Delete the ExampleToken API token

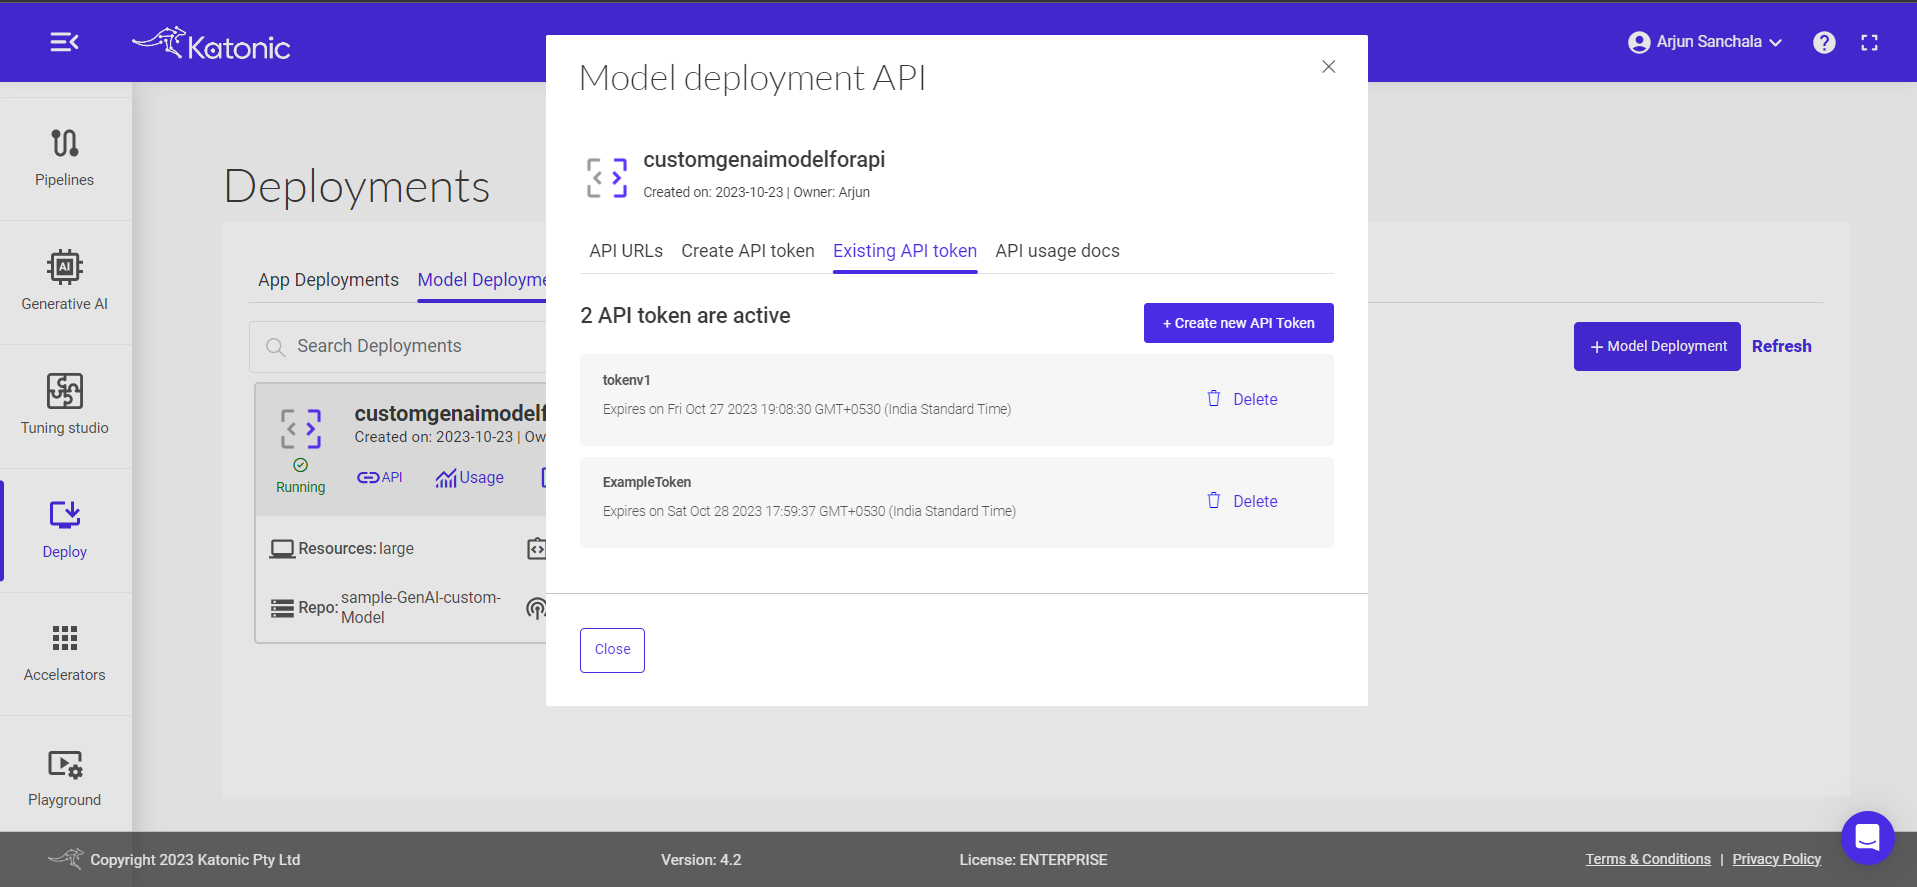[x=1242, y=501]
